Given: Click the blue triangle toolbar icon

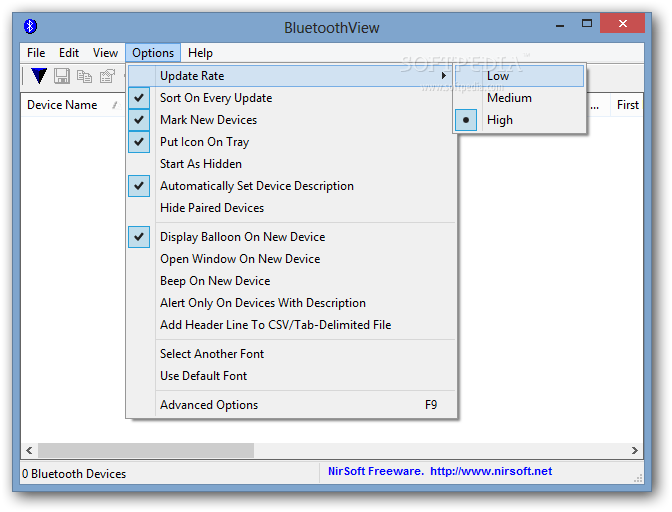Looking at the screenshot, I should [x=39, y=76].
